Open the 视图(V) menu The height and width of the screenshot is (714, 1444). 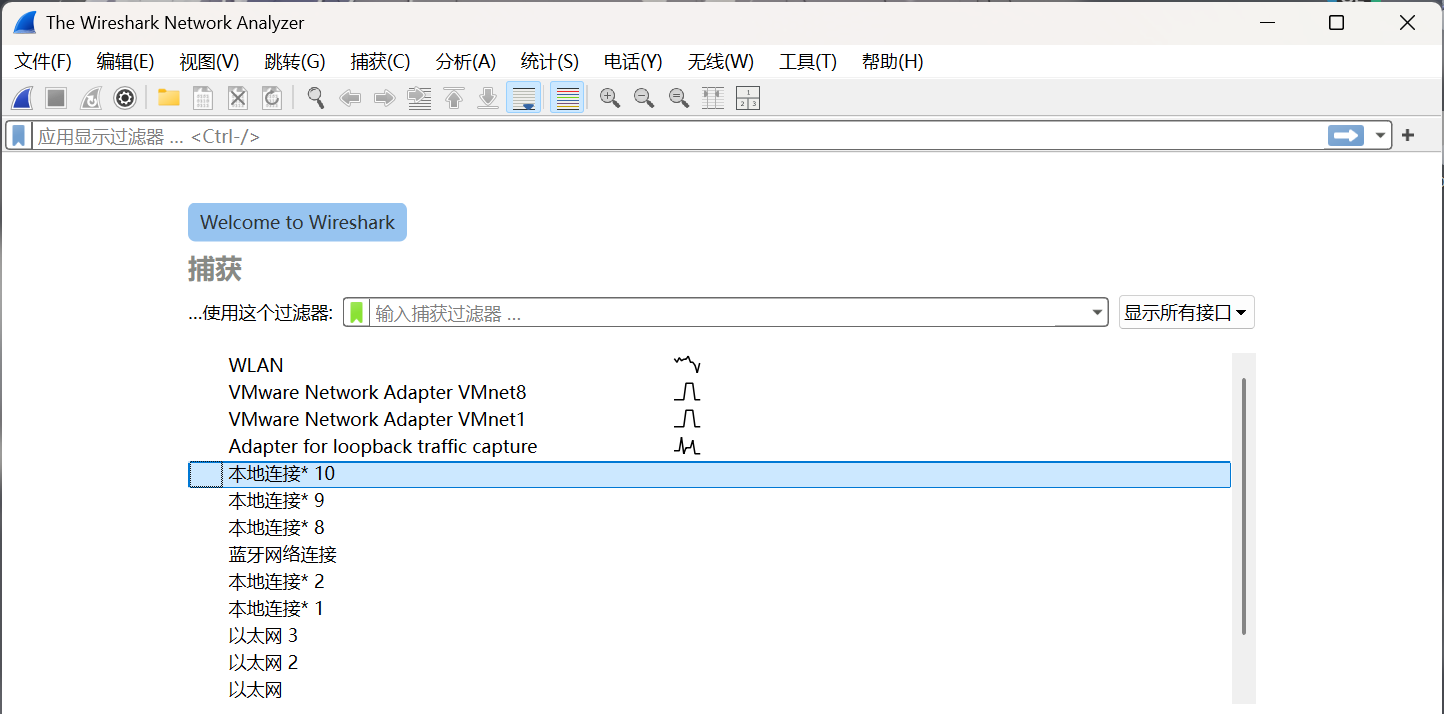tap(209, 62)
